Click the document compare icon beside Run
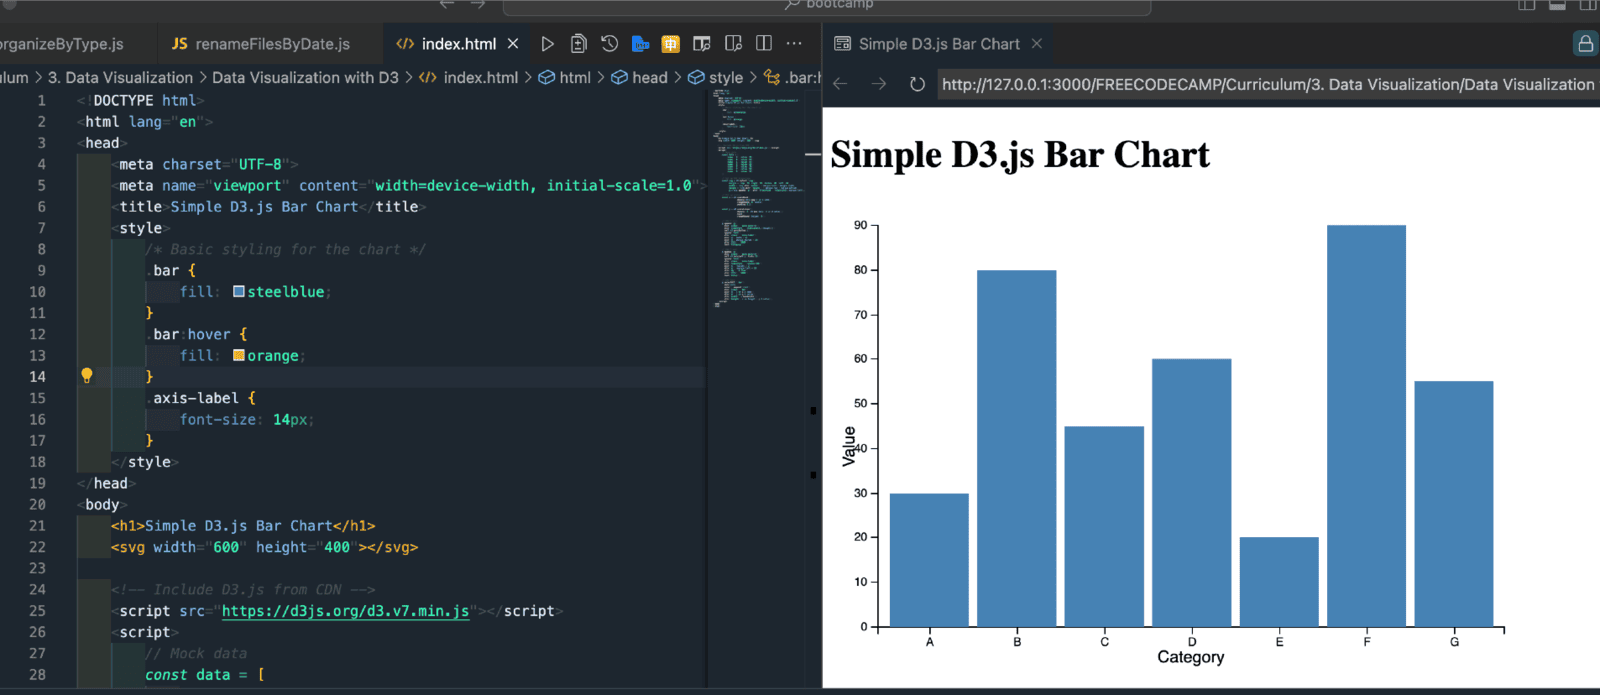Viewport: 1600px width, 695px height. pos(578,44)
